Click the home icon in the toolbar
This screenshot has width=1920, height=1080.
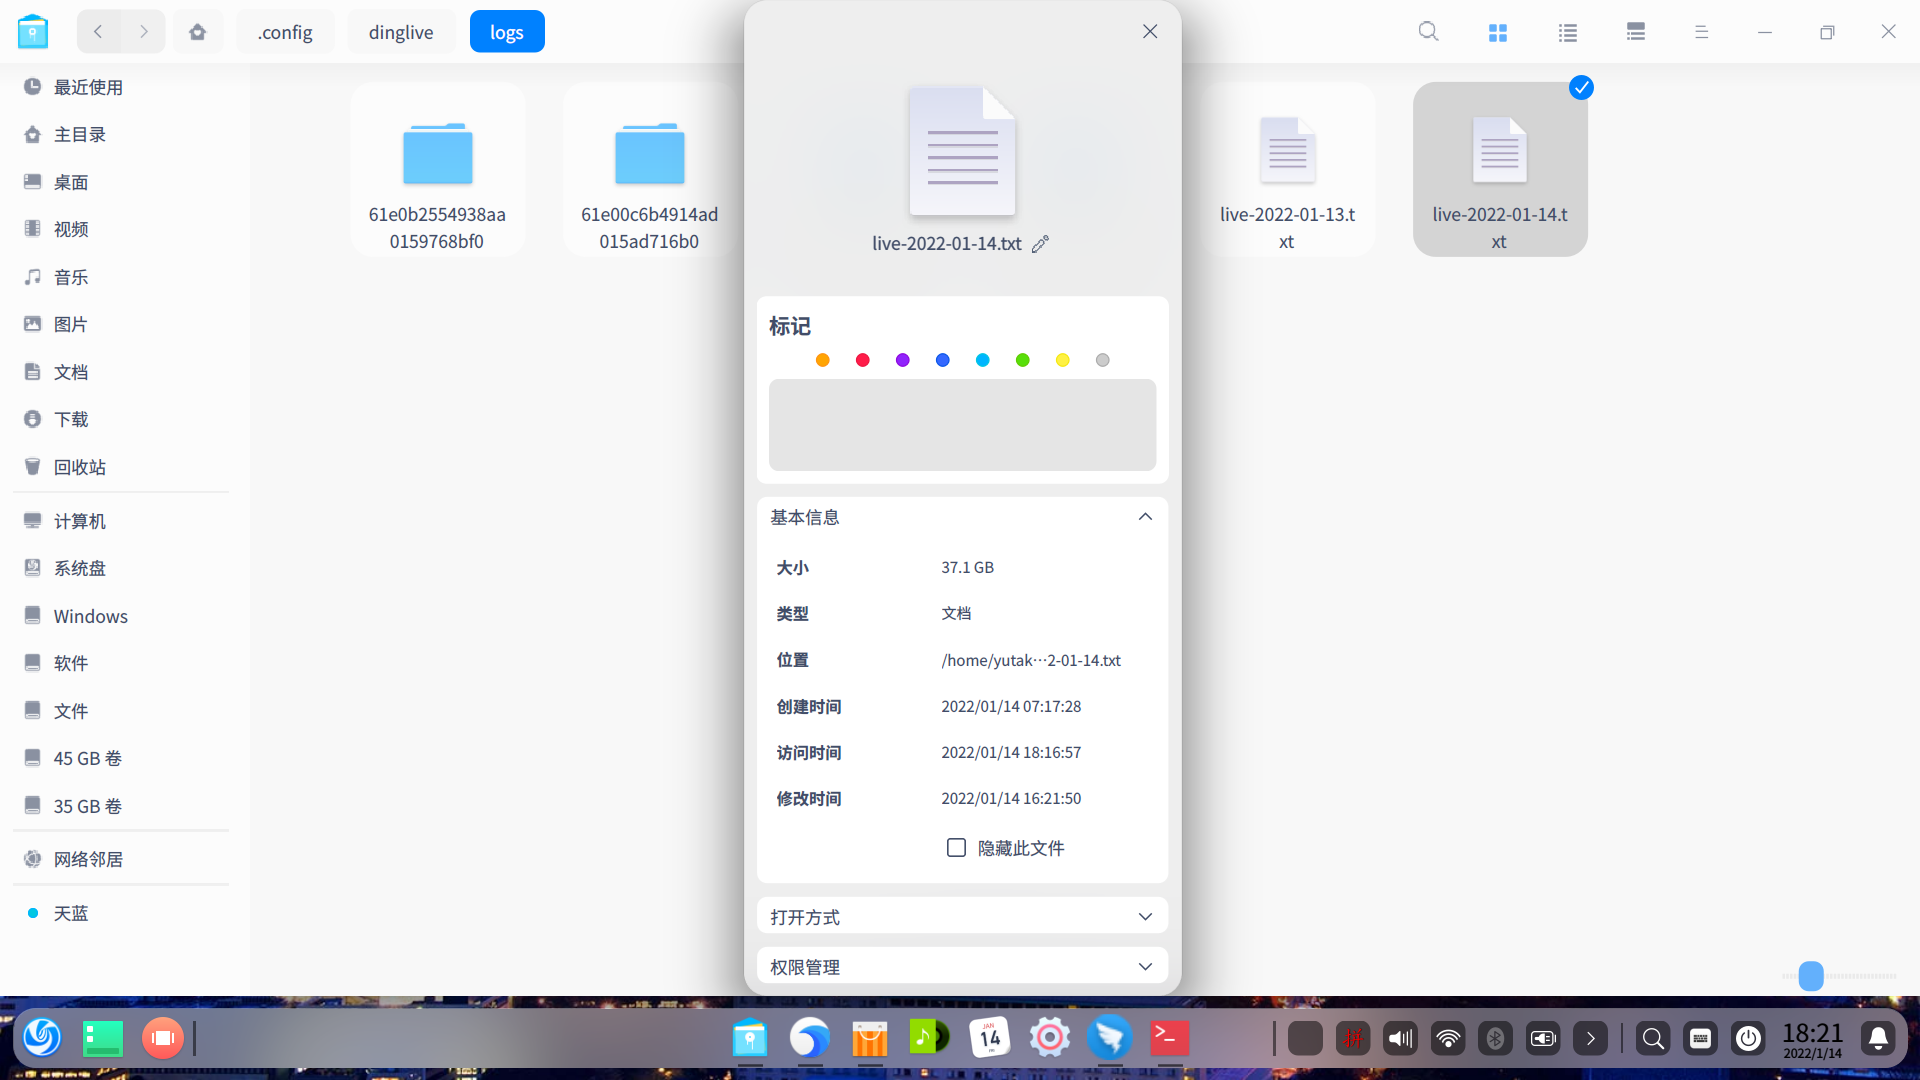(x=198, y=31)
